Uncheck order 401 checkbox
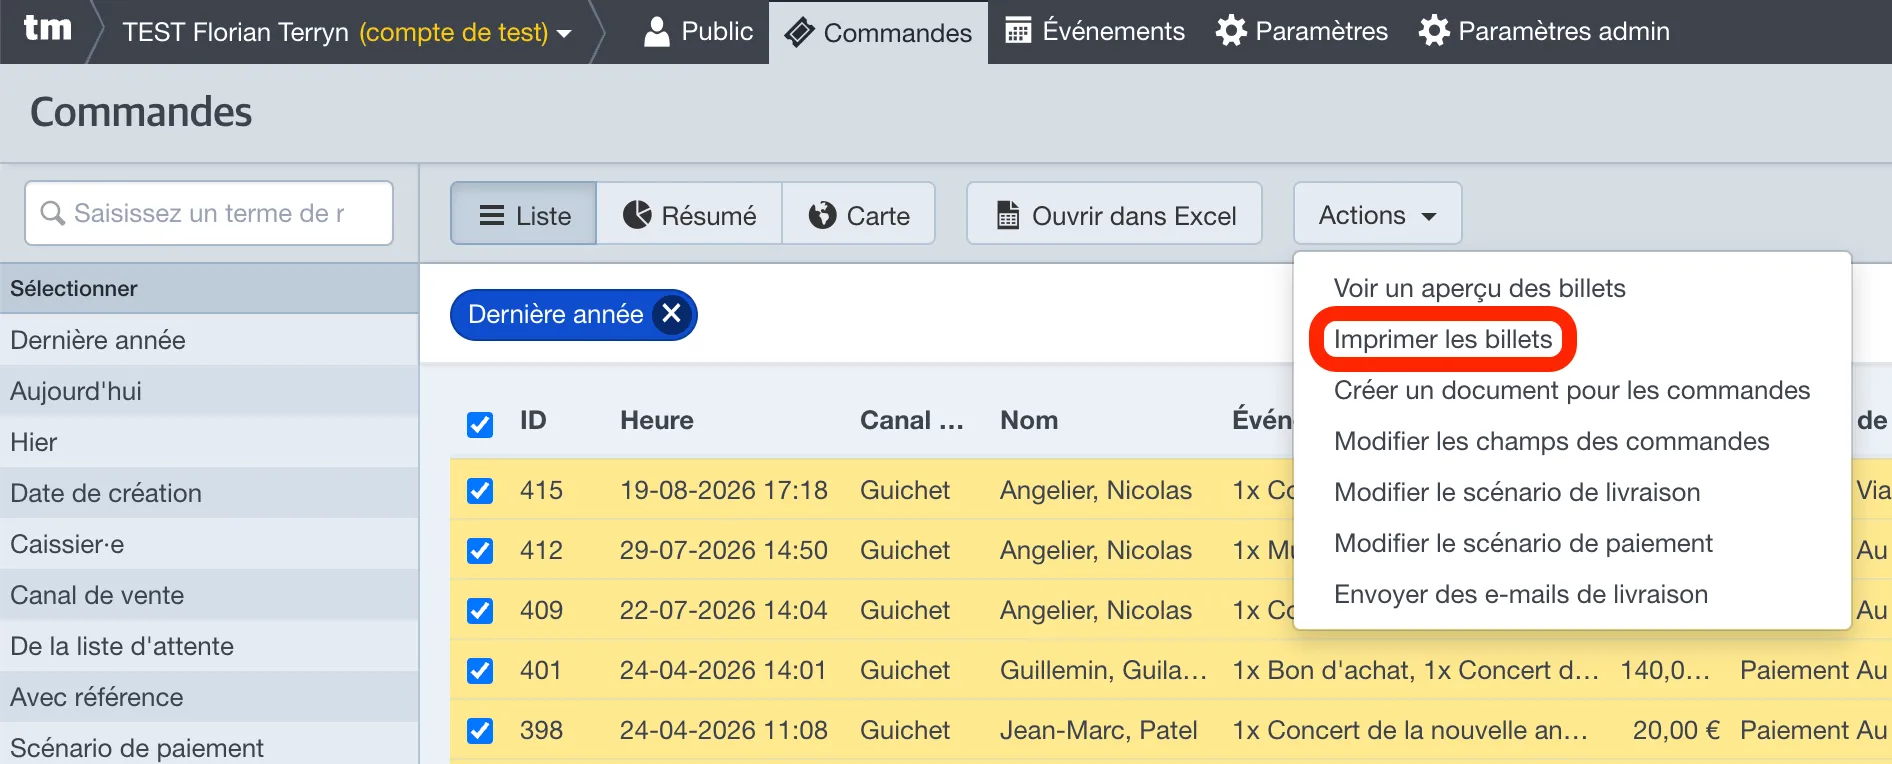 tap(480, 670)
